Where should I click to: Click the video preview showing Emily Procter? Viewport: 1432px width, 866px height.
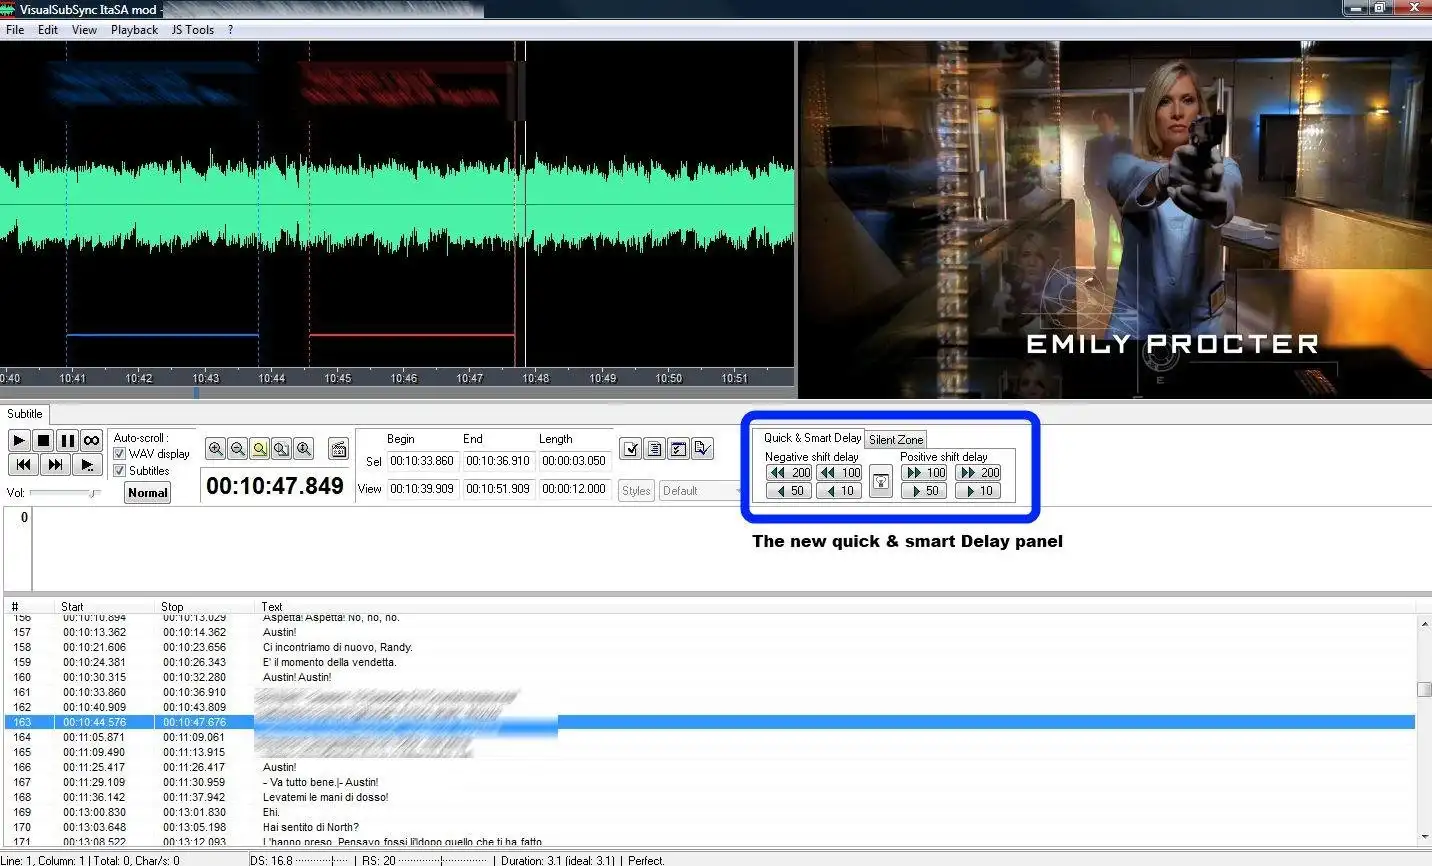tap(1115, 219)
